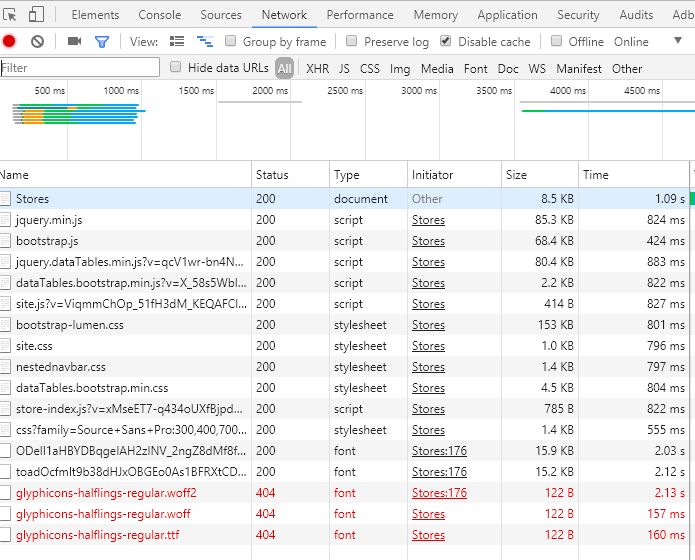Click the file icon beside site.css

coord(5,346)
